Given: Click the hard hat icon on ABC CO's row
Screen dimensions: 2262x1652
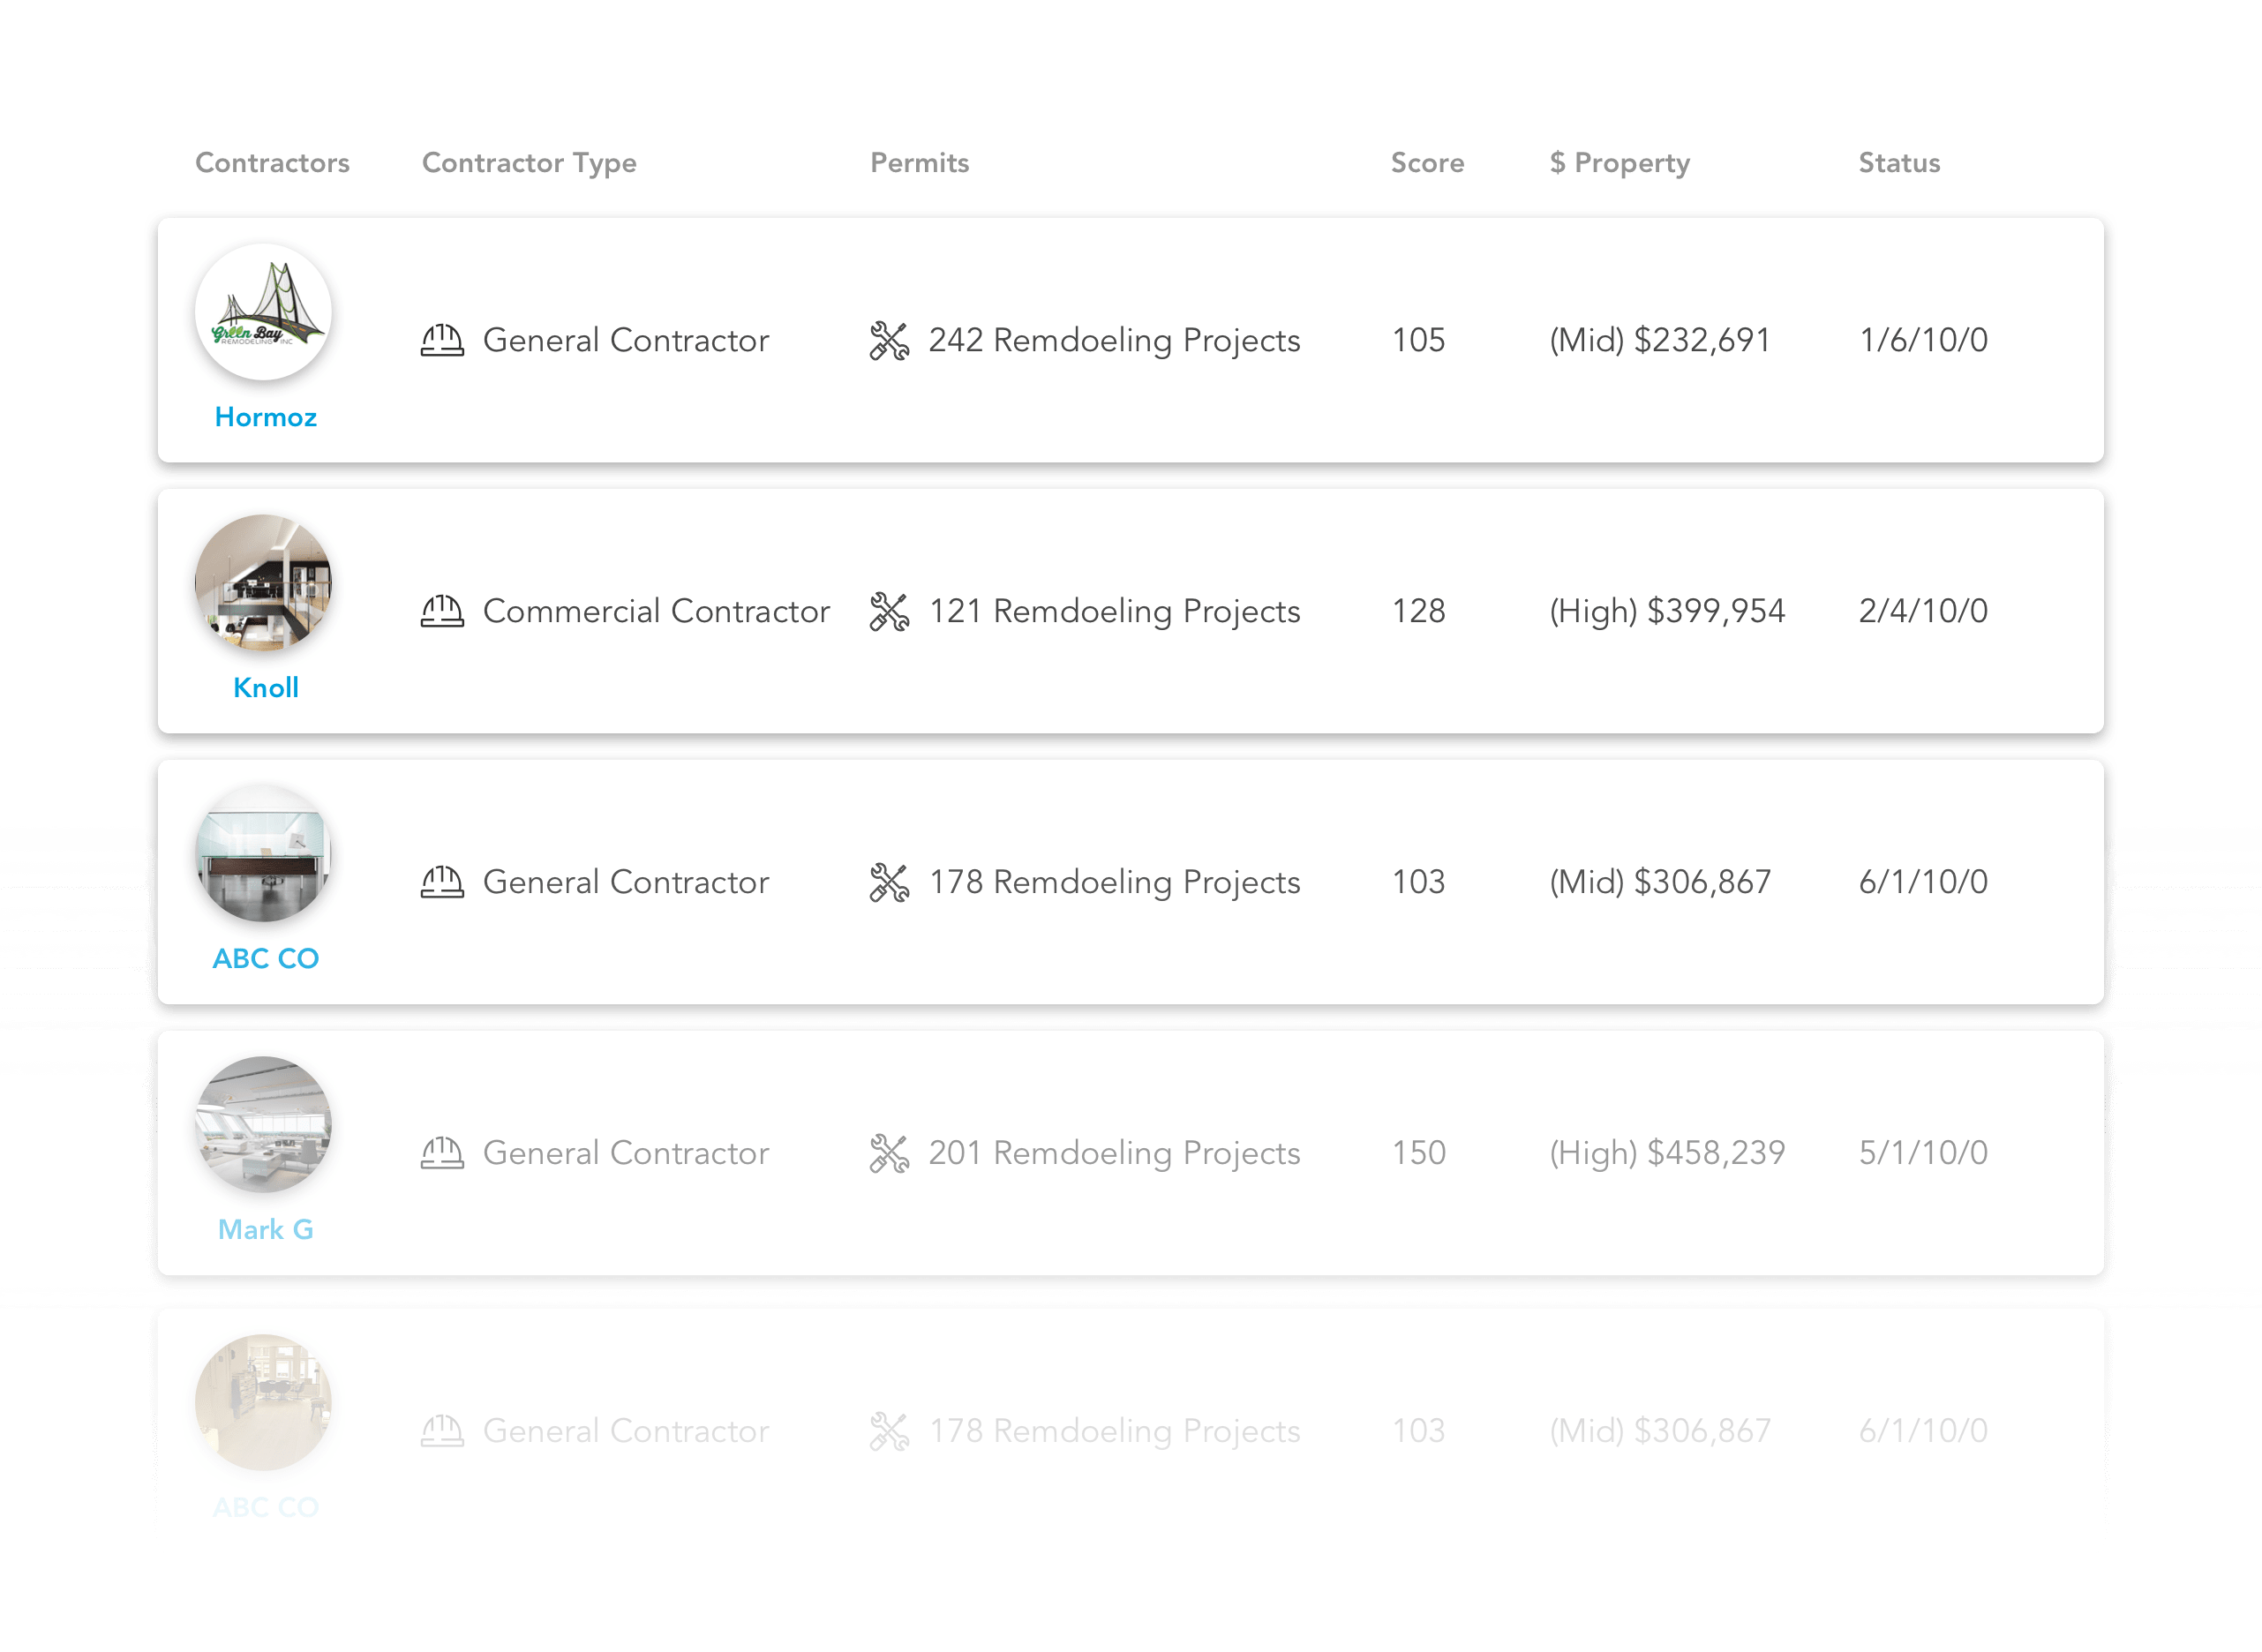Looking at the screenshot, I should click(444, 881).
